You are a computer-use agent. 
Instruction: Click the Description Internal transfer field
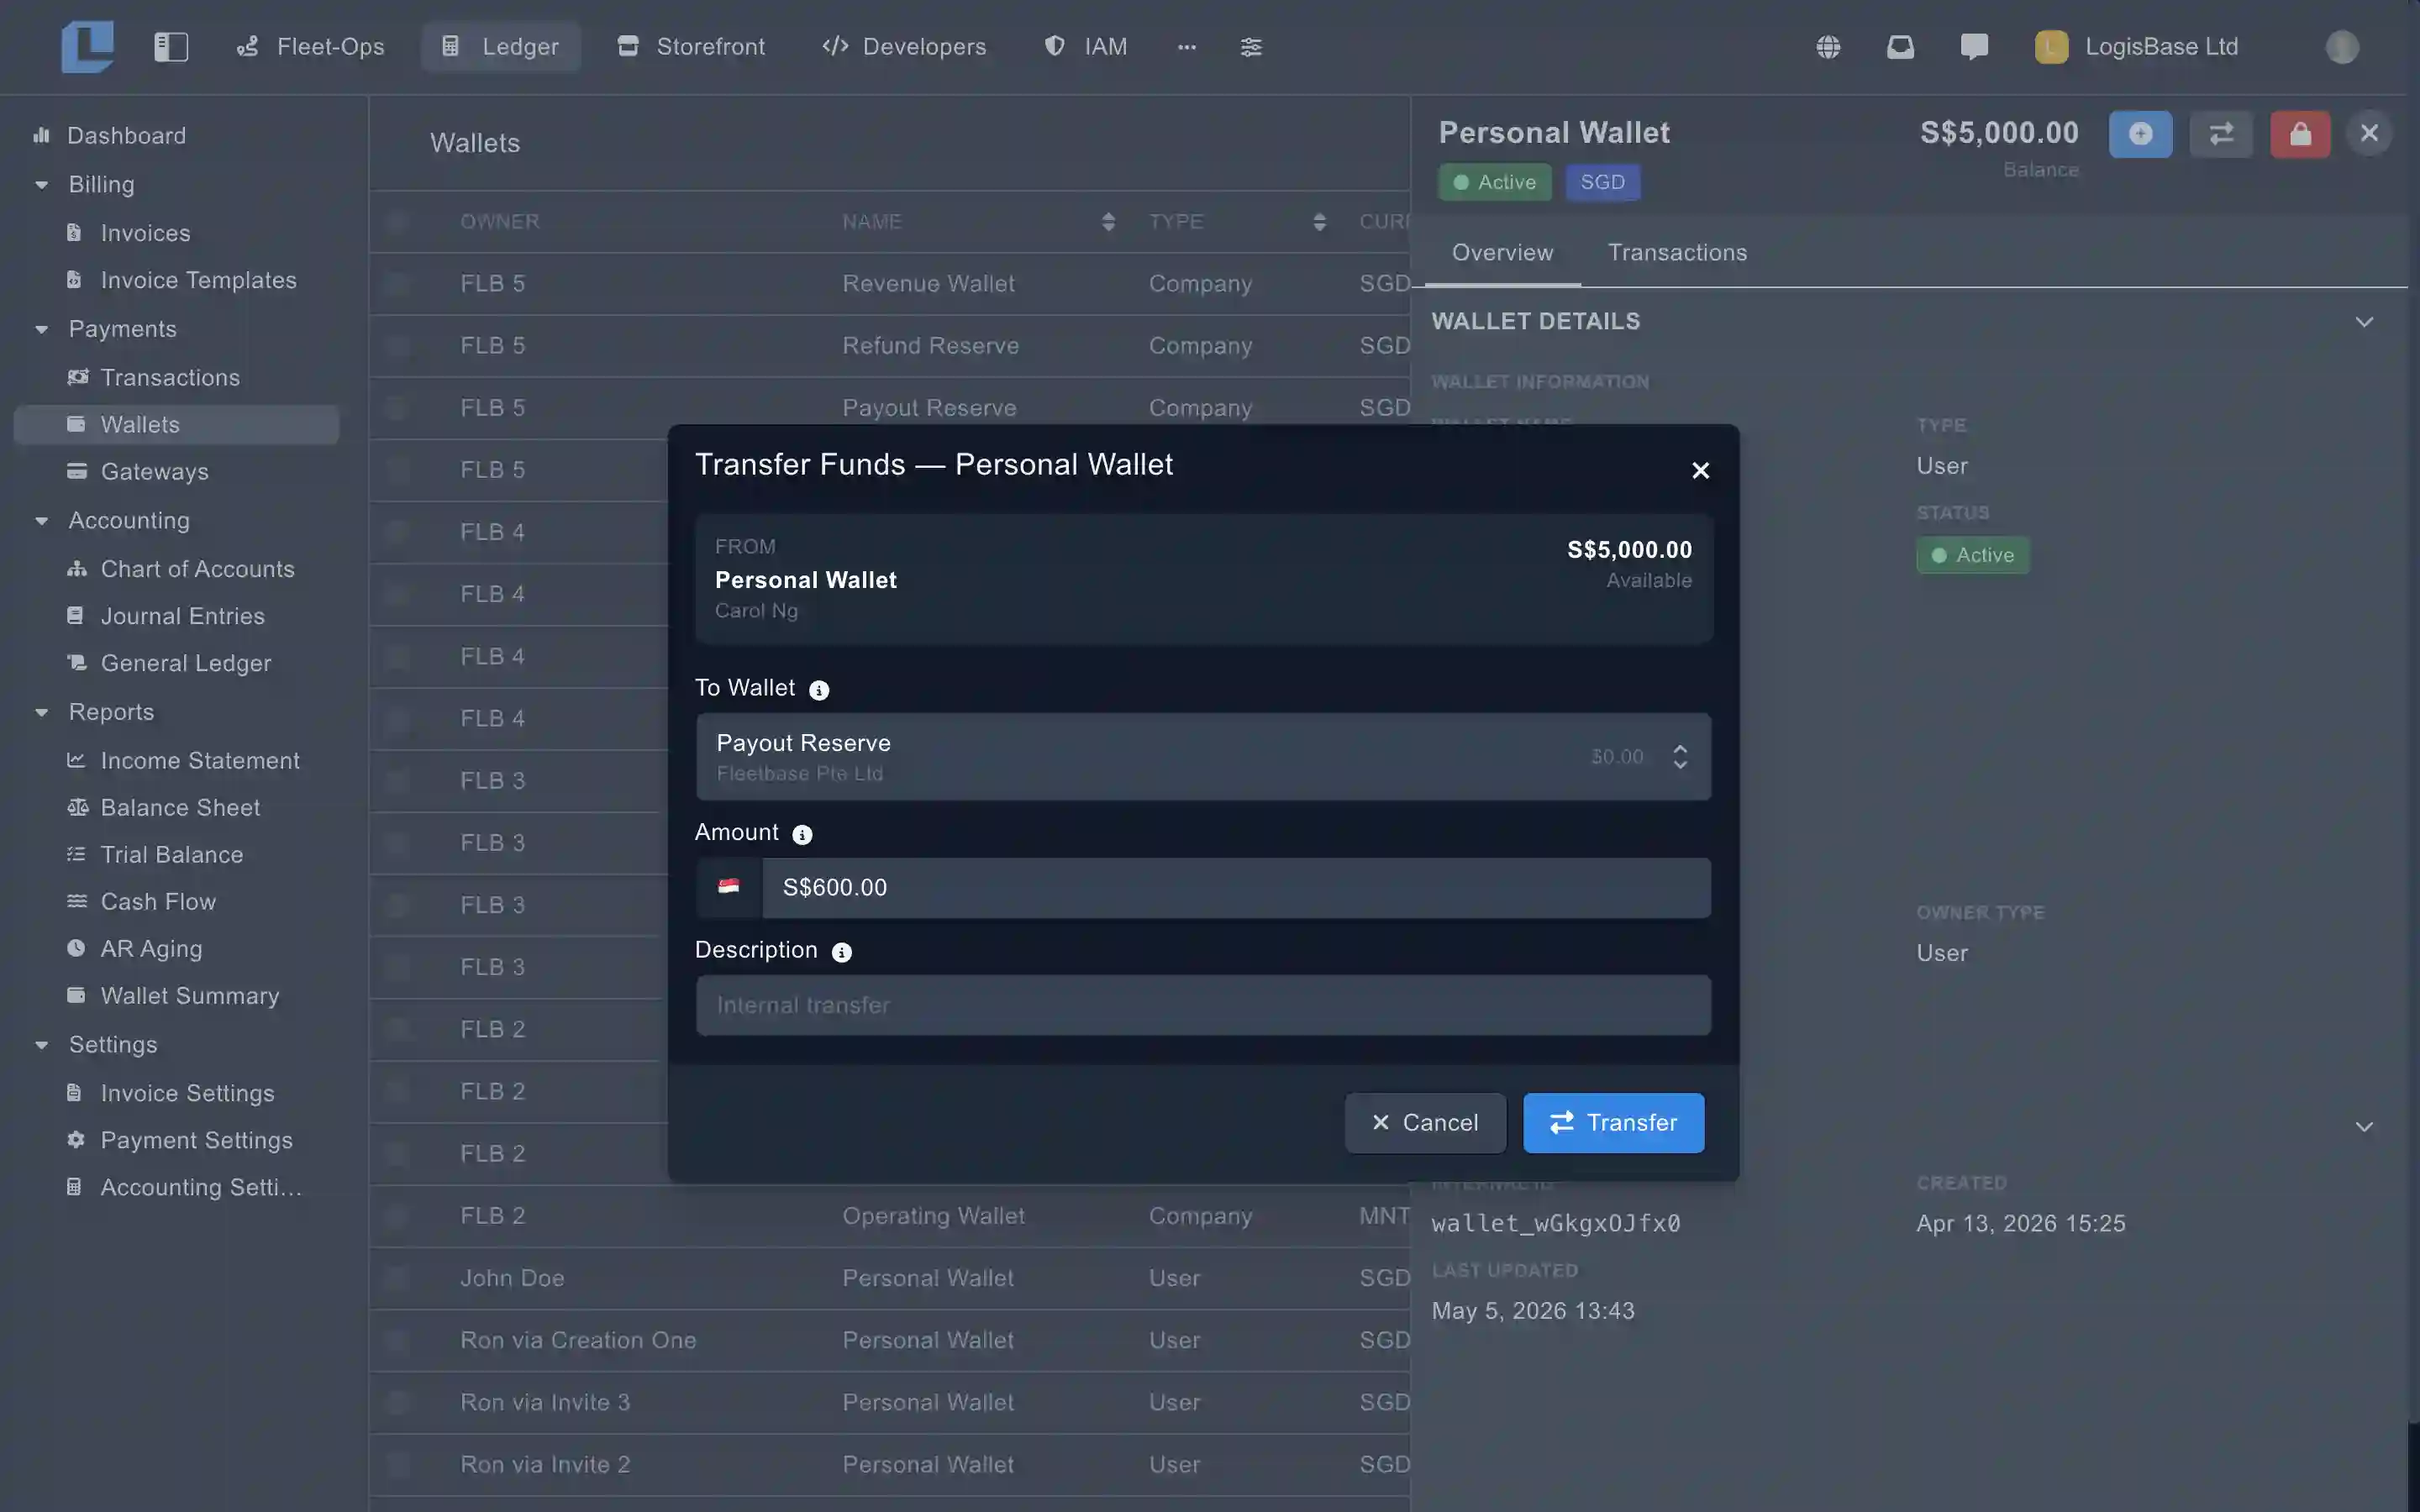pyautogui.click(x=1203, y=1005)
